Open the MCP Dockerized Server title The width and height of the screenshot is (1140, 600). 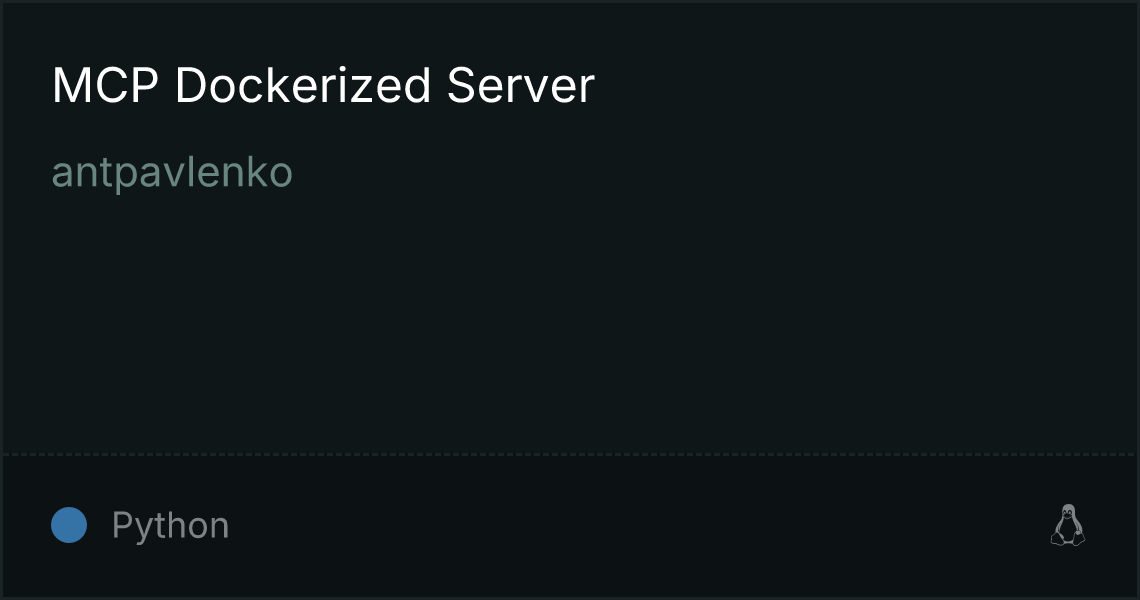tap(324, 85)
